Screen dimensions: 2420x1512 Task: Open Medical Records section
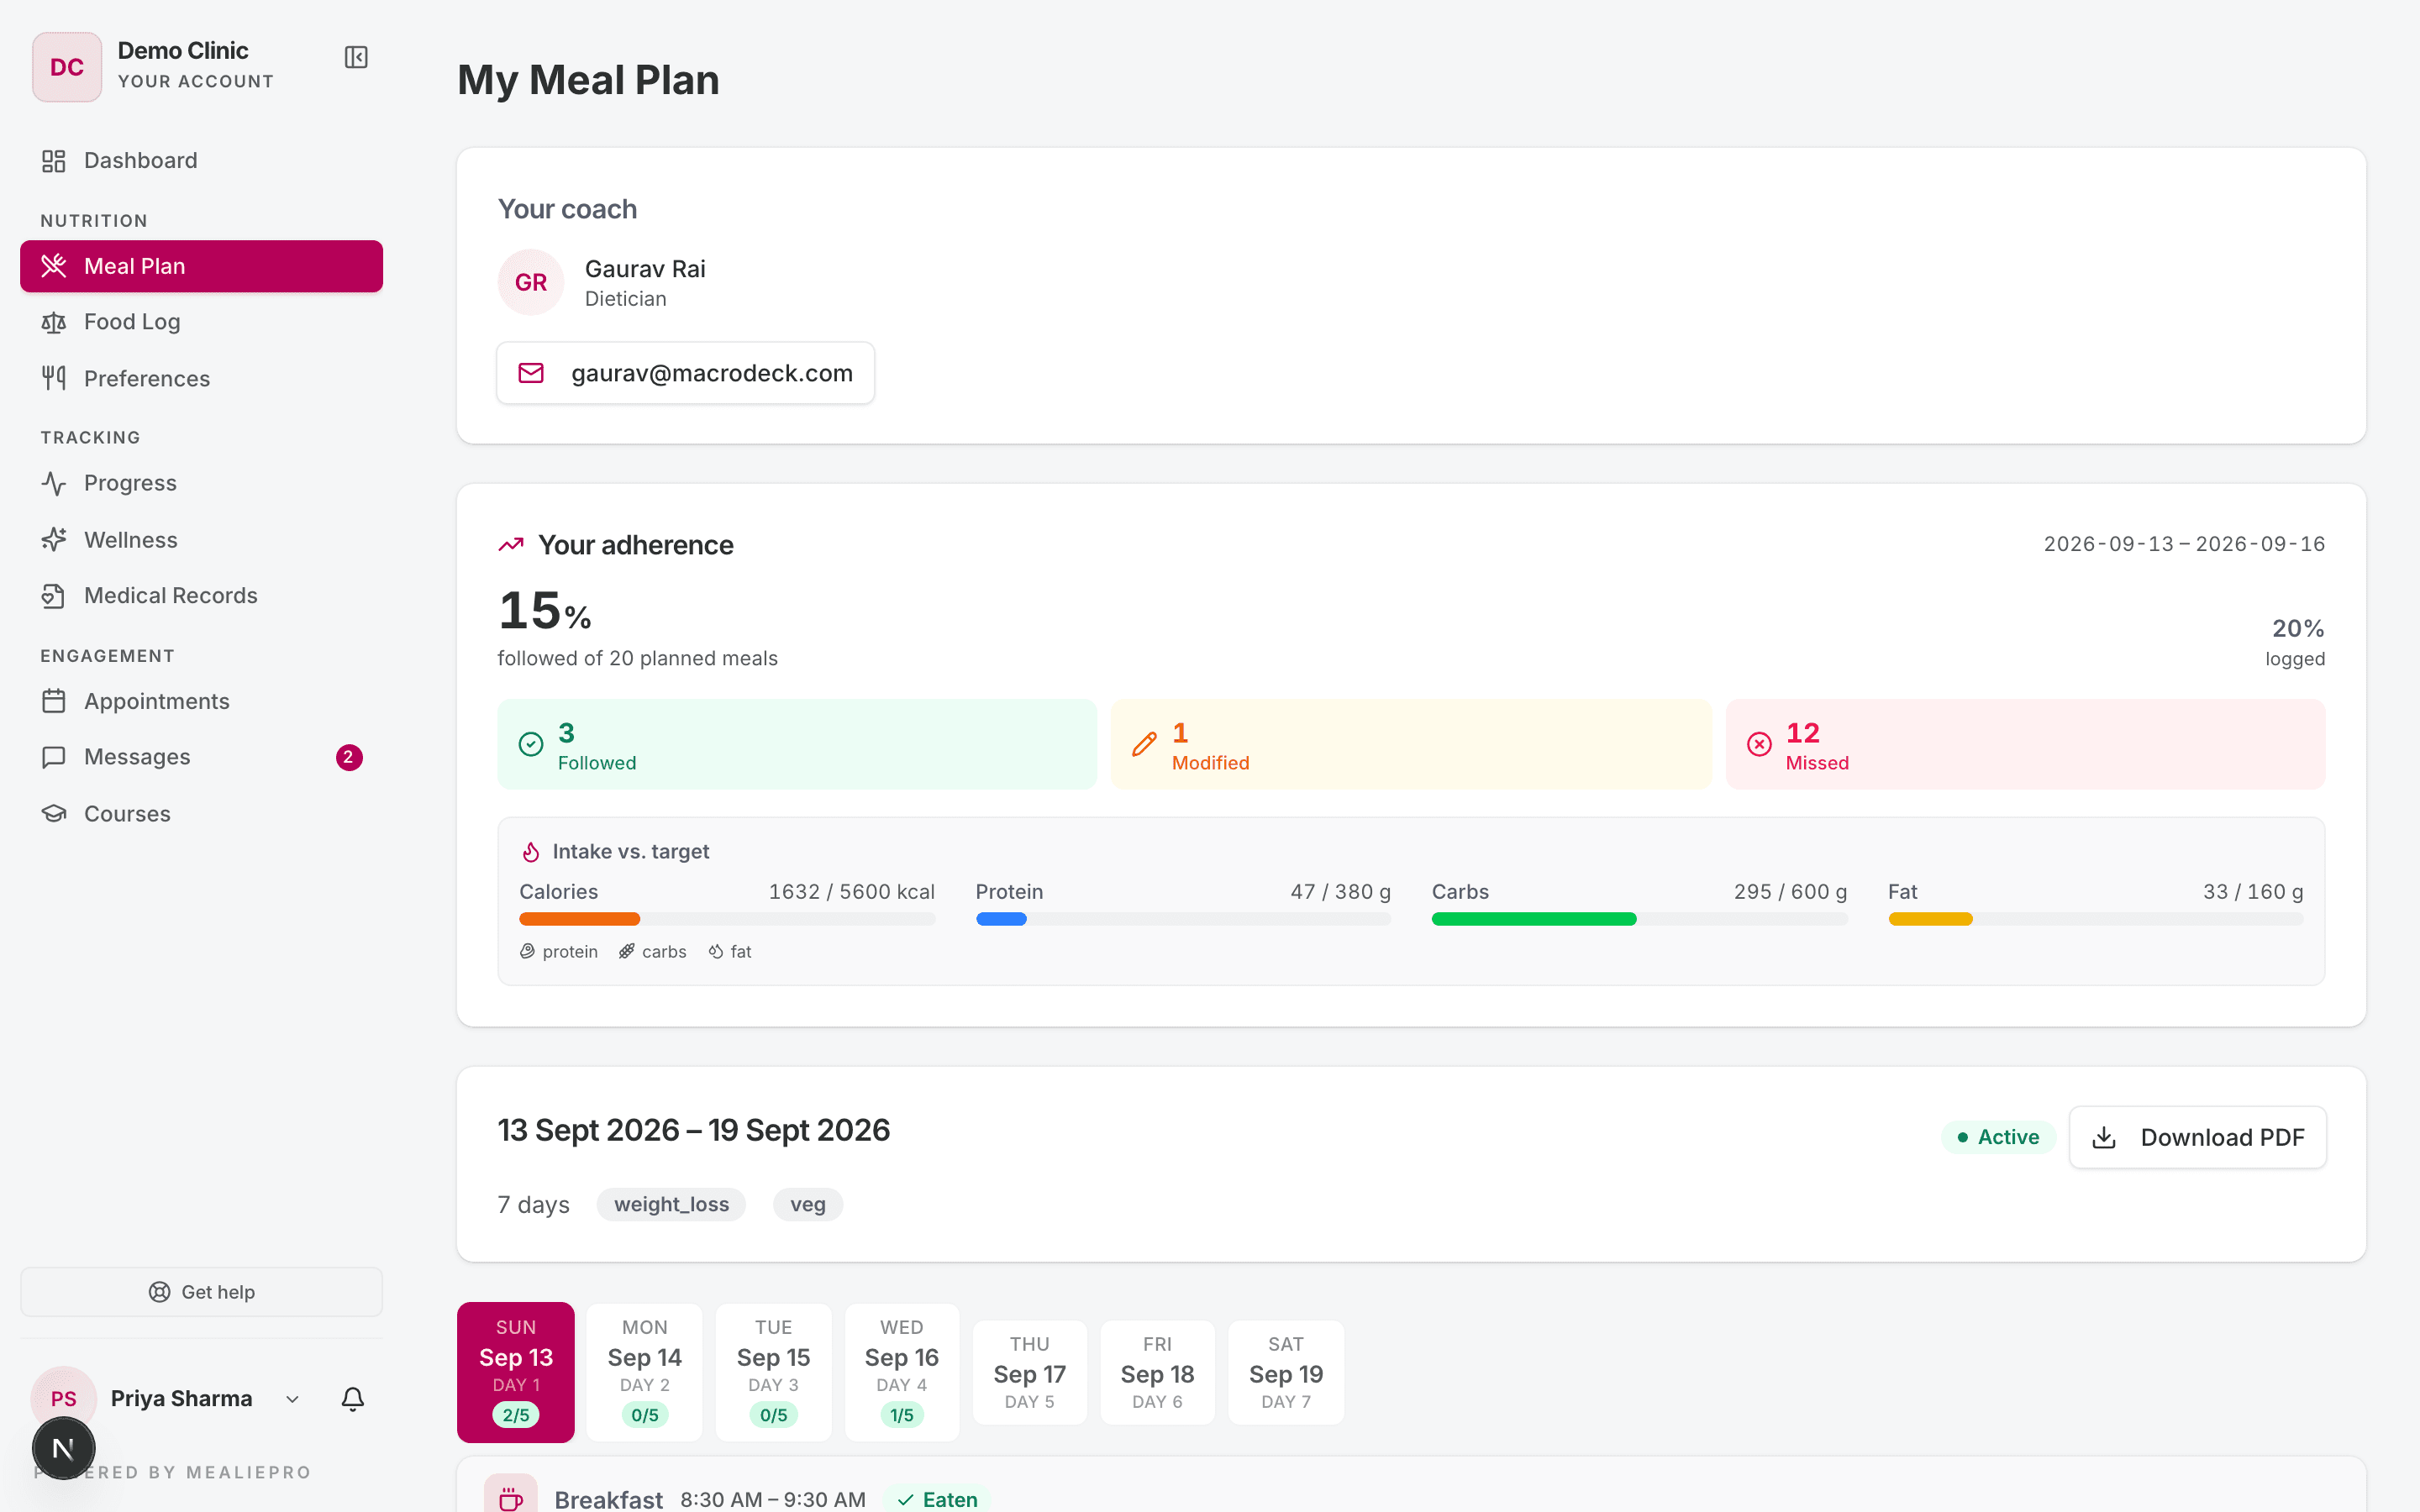click(201, 596)
